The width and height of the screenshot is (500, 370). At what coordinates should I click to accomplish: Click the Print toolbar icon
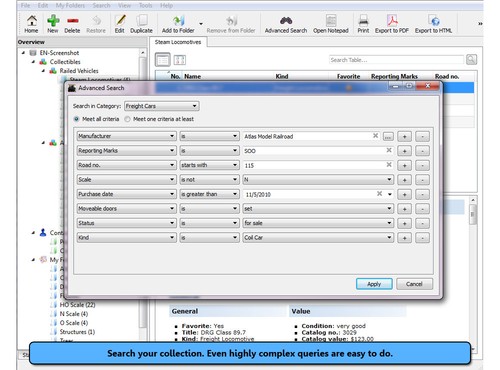363,21
